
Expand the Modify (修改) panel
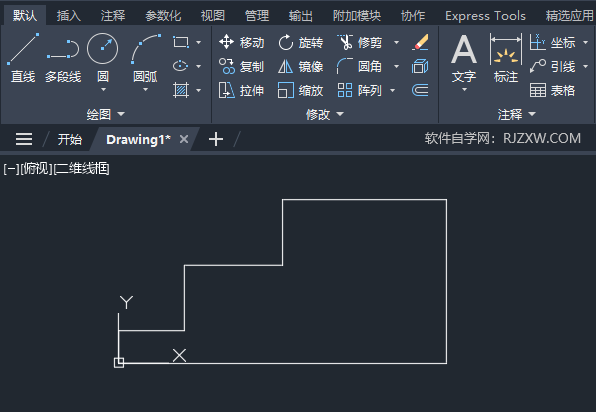(x=325, y=114)
